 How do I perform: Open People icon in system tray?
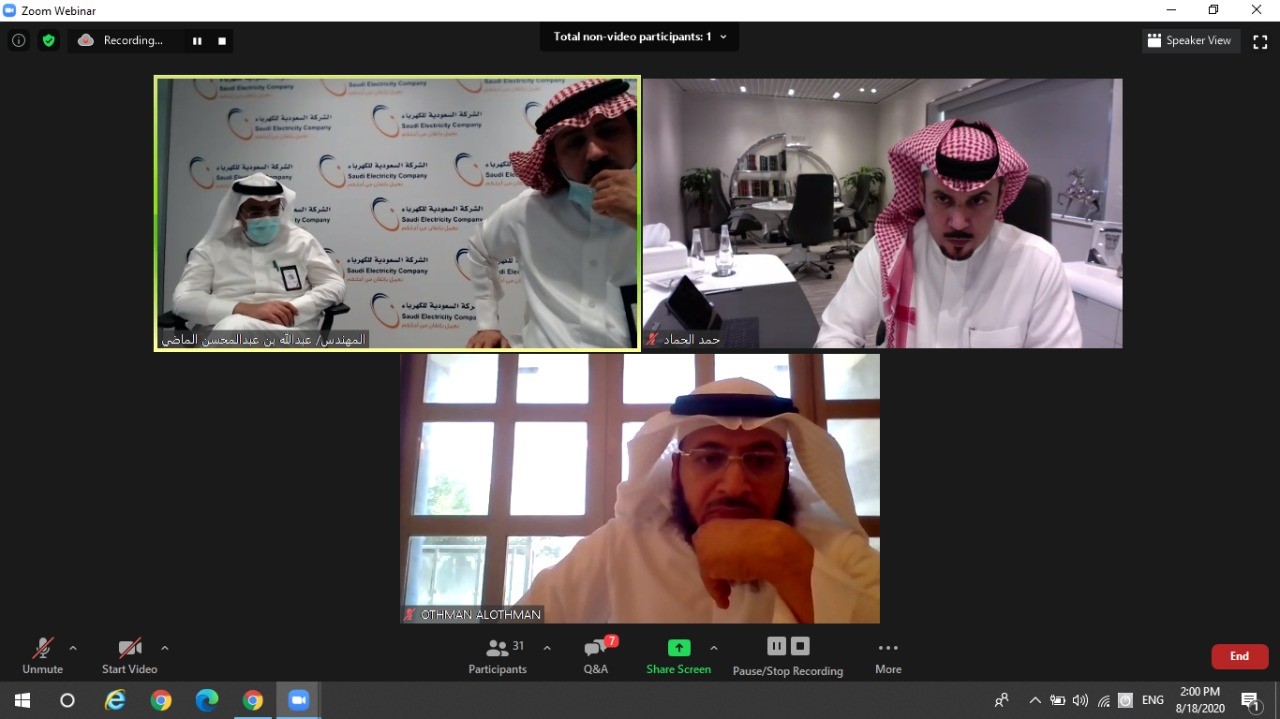(1001, 701)
